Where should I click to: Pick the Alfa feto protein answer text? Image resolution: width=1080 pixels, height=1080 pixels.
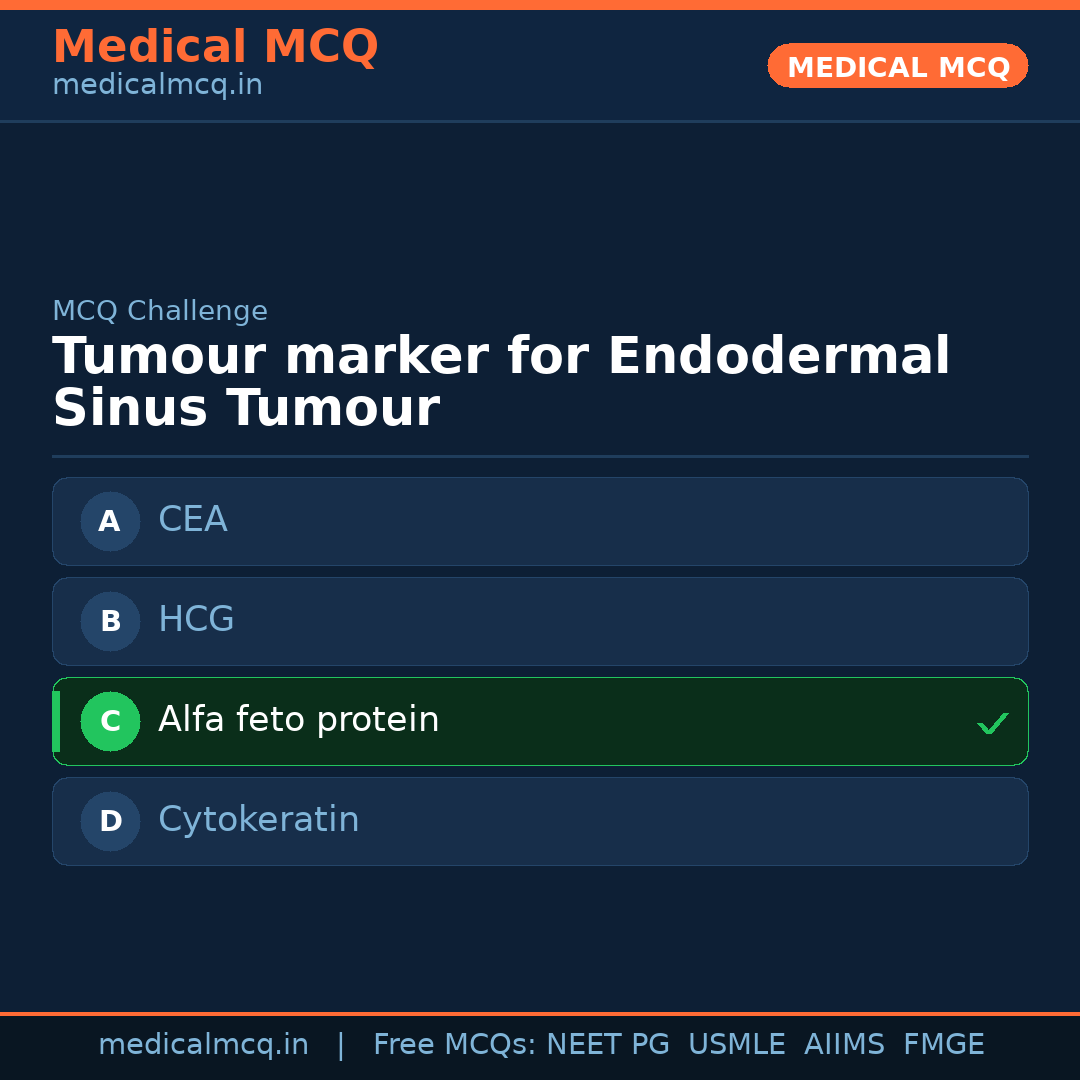[298, 720]
